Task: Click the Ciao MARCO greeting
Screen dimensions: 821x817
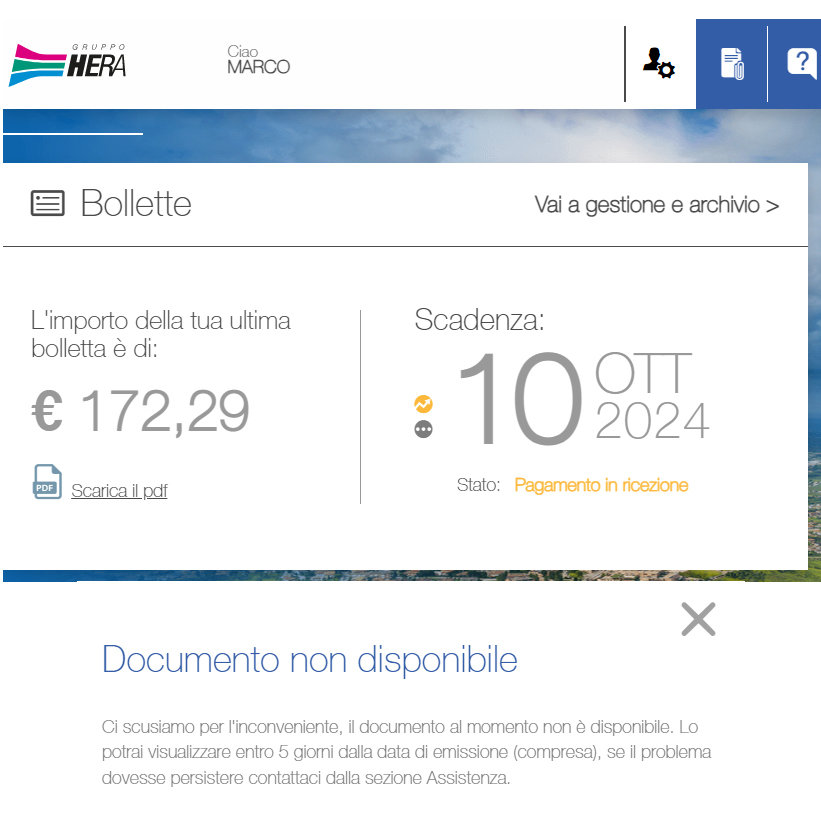Action: (258, 60)
